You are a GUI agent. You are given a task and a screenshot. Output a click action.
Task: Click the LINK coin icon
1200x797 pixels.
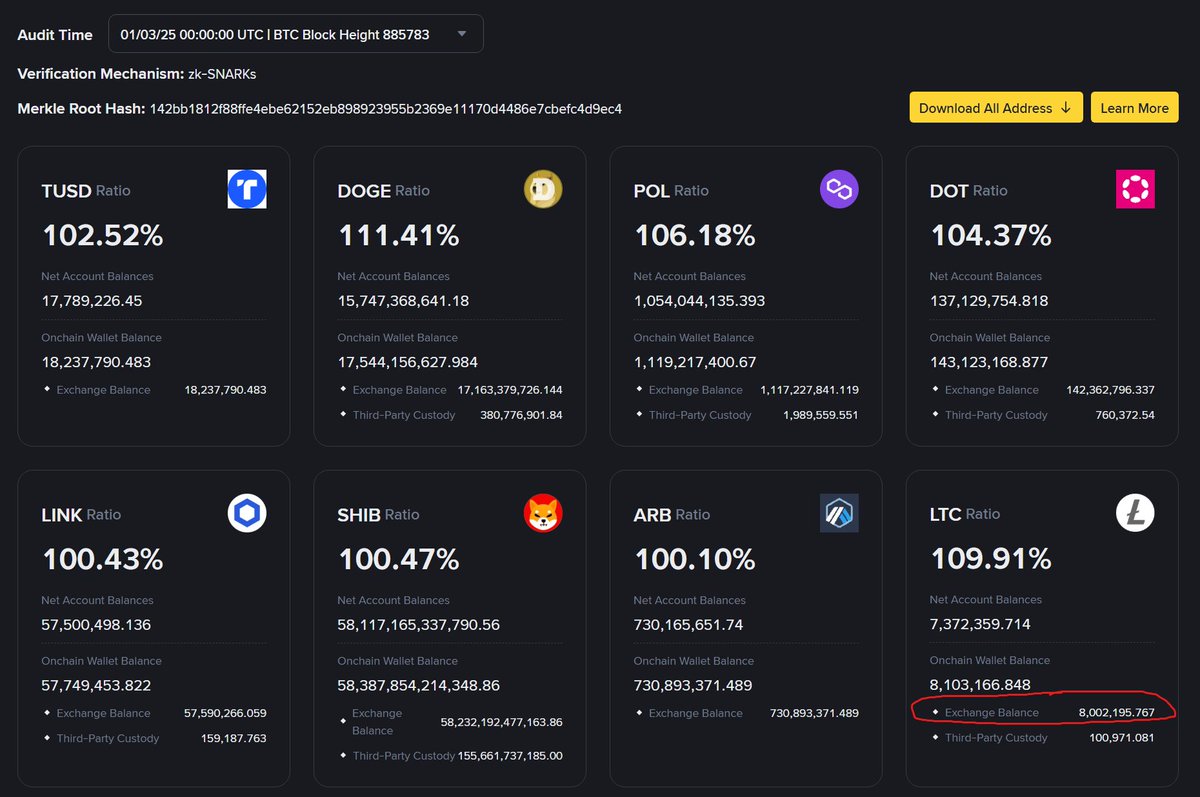pyautogui.click(x=247, y=513)
